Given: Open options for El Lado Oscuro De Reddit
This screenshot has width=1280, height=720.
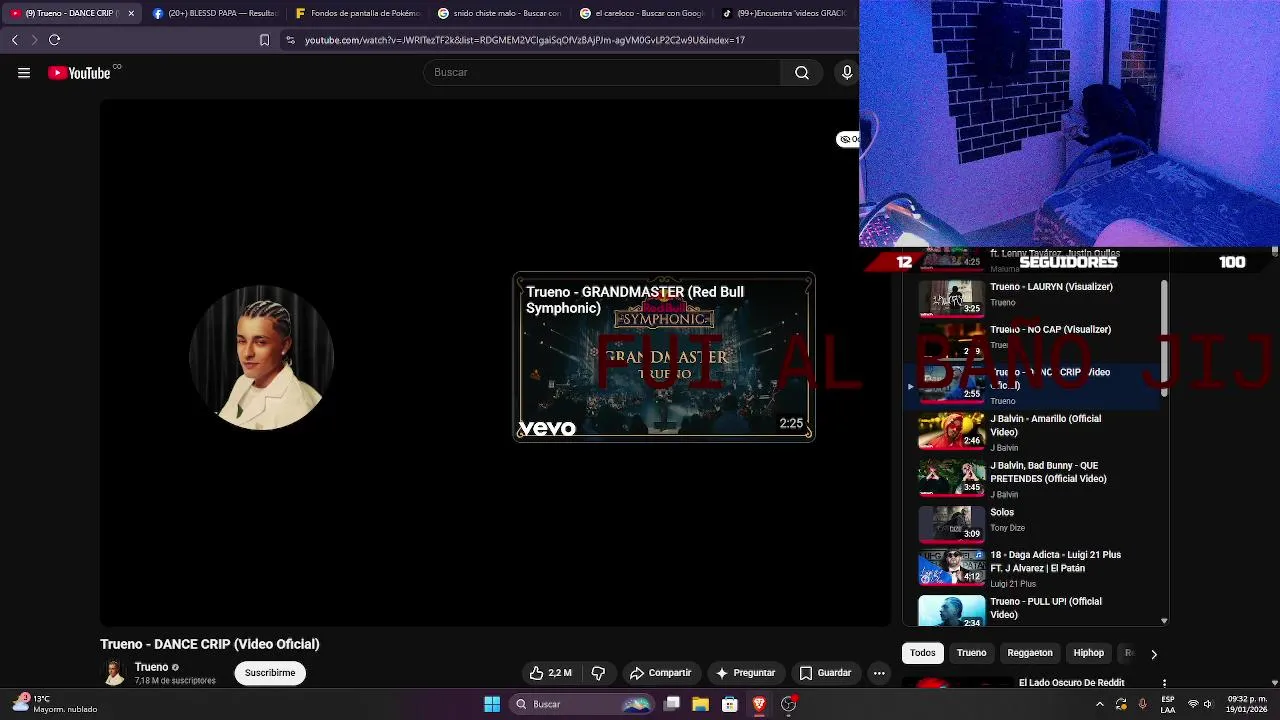Looking at the screenshot, I should tap(1164, 683).
